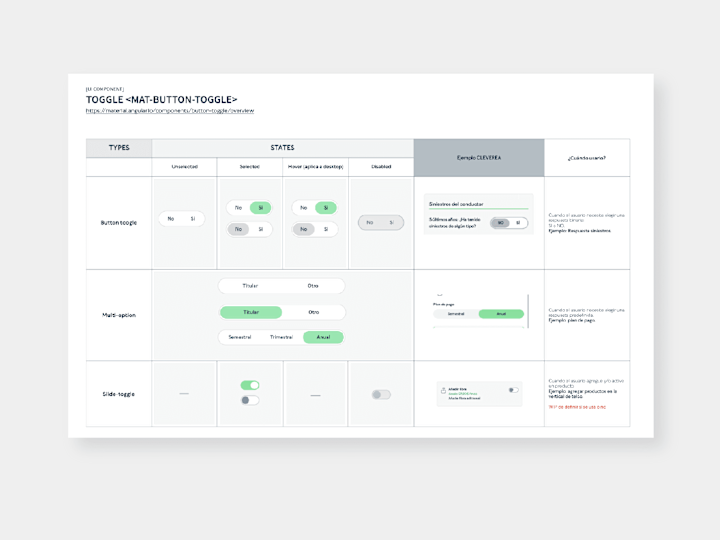
Task: Select the gray "No" pill in the Selected column
Action: coord(238,229)
